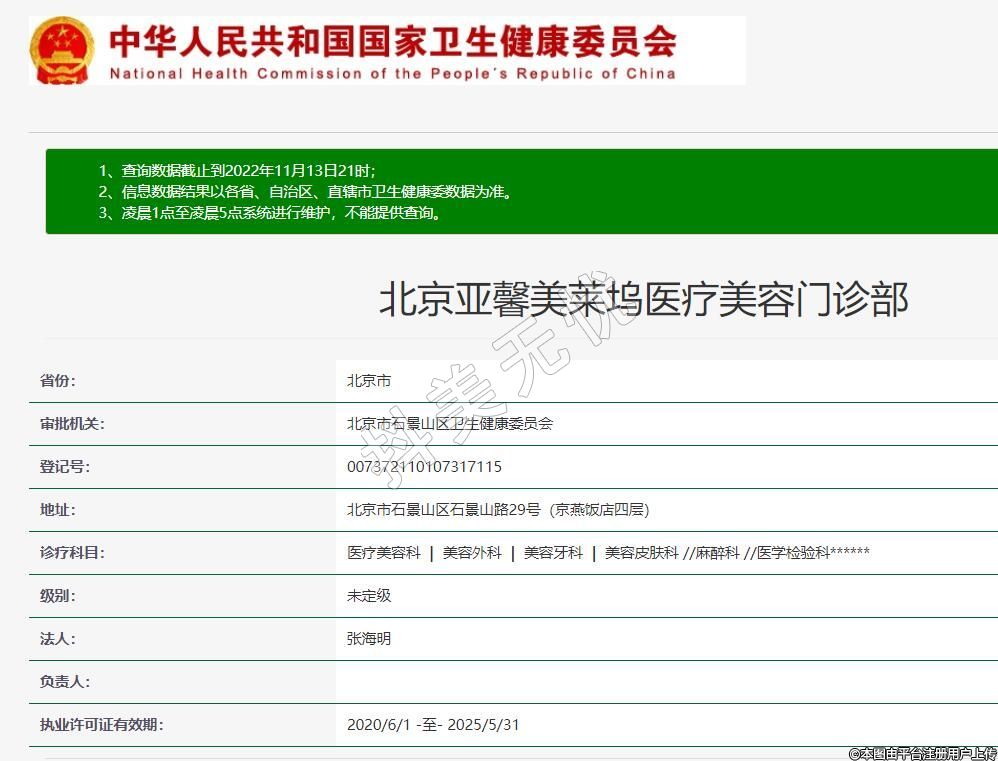Click 医疗美容科 in the departments row
Image resolution: width=998 pixels, height=761 pixels.
click(383, 553)
